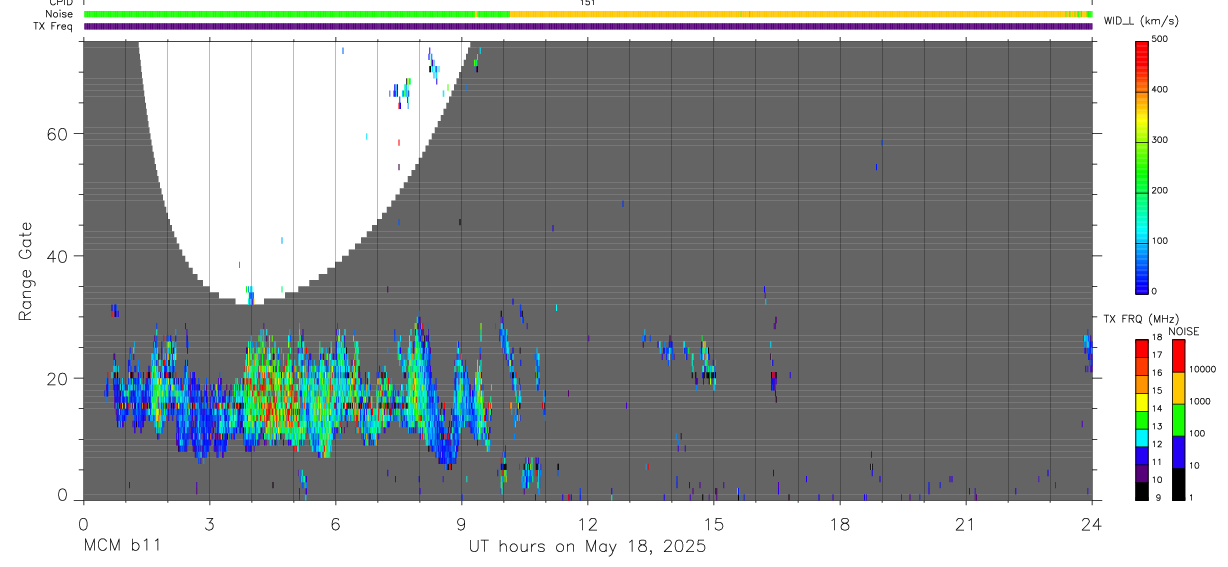Click the 40 tick on Range Gate axis

pyautogui.click(x=55, y=256)
